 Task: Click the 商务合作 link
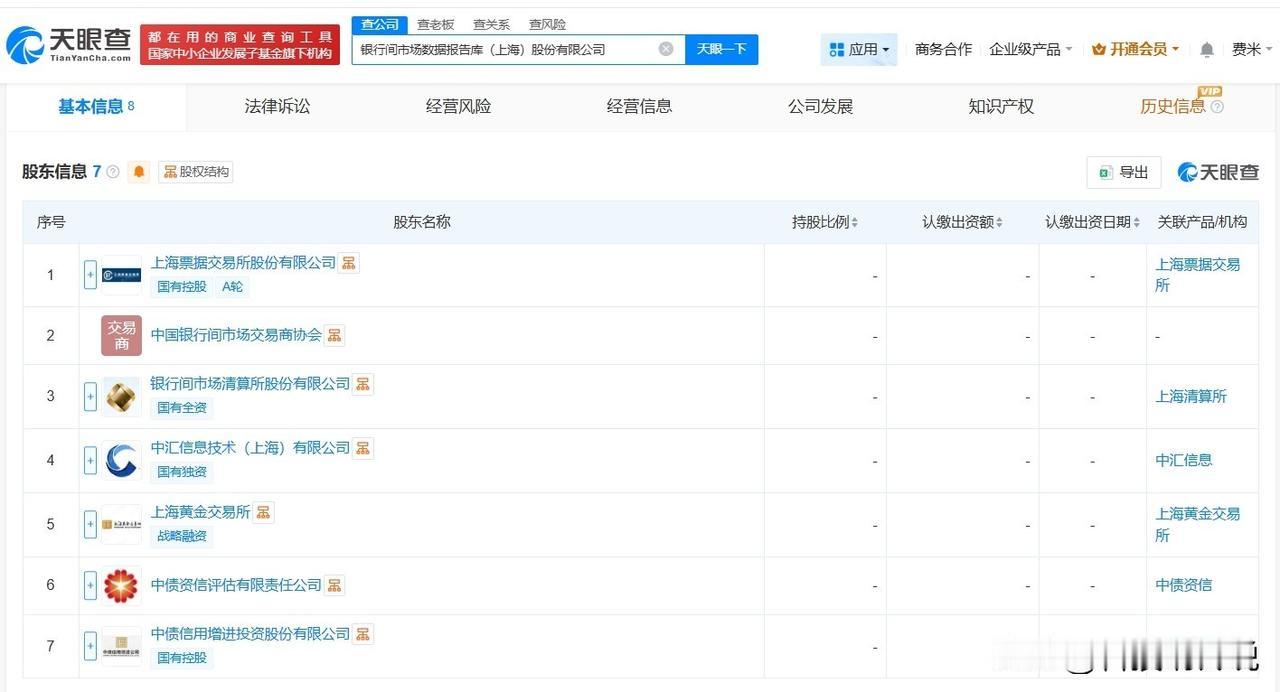(943, 49)
